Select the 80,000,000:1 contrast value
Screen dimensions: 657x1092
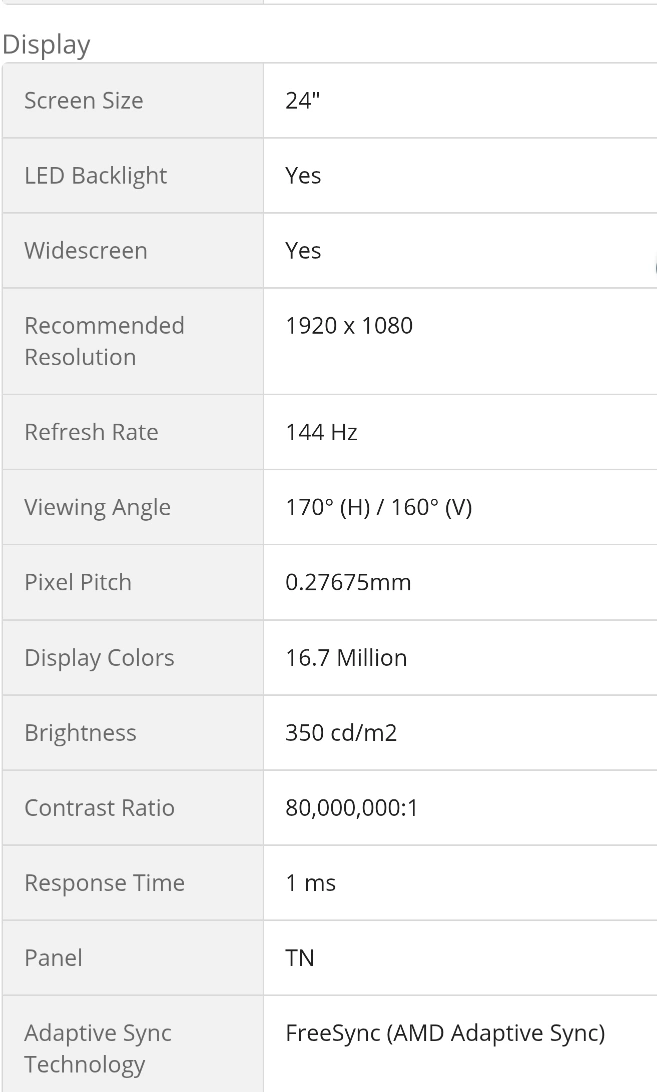point(352,807)
